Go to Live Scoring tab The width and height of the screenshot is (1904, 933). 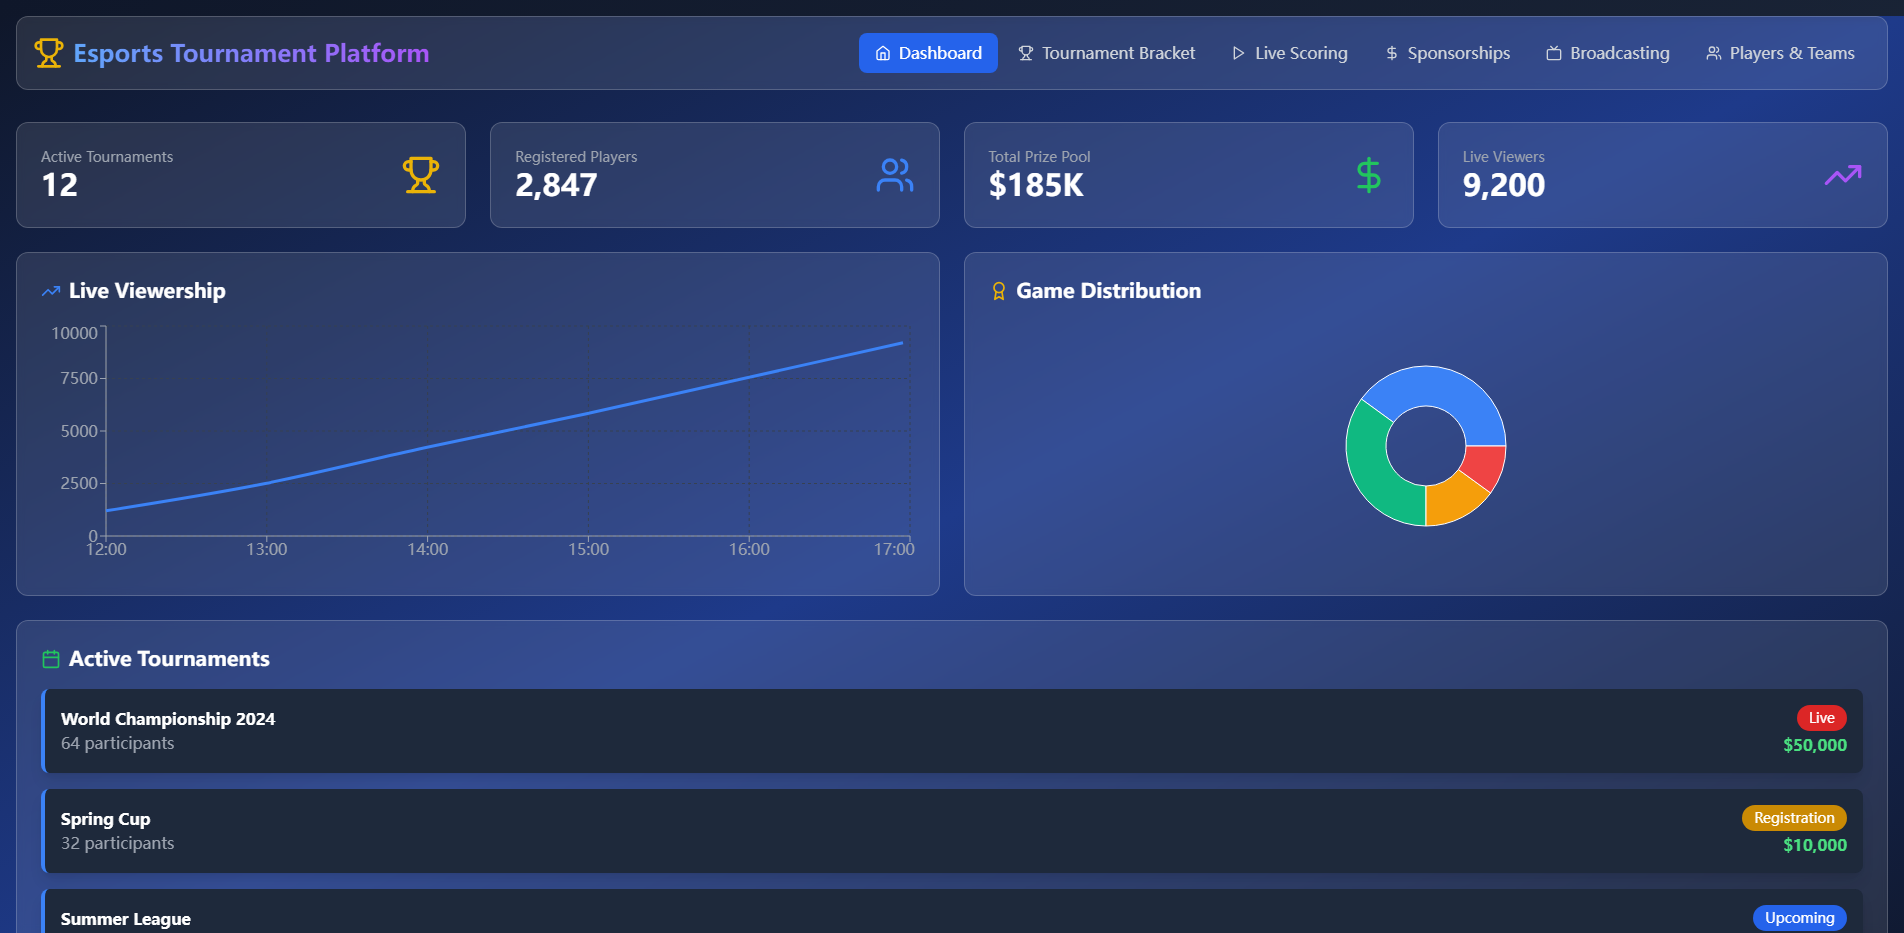pos(1289,53)
